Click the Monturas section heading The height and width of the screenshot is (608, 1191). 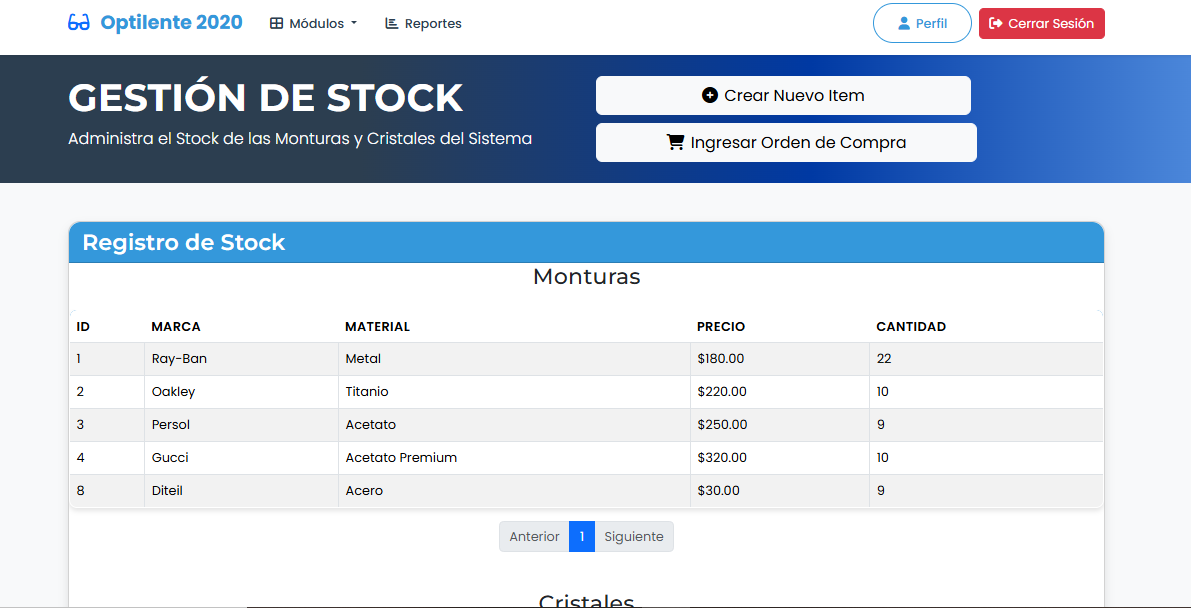[586, 277]
